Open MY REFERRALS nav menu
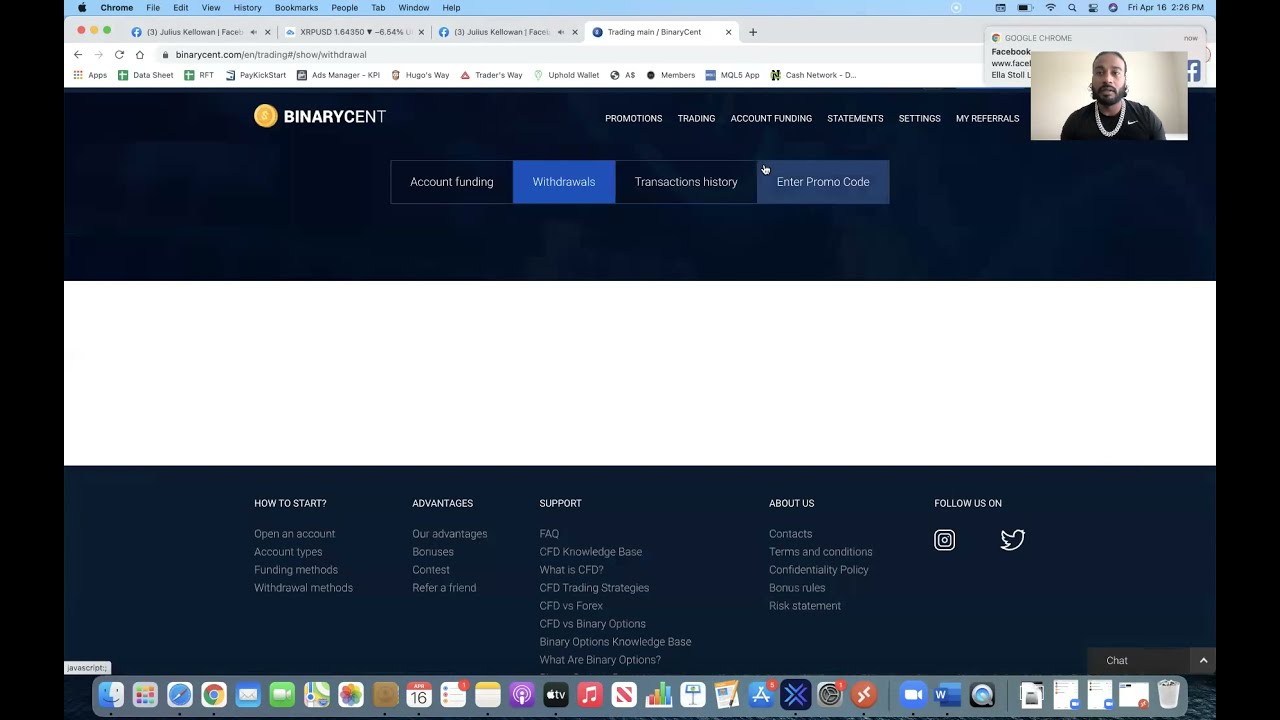The image size is (1280, 720). (x=987, y=118)
